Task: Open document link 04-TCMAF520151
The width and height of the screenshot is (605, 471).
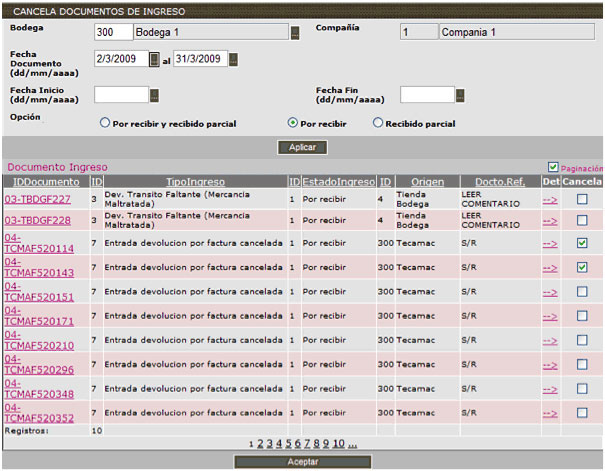Action: 39,292
